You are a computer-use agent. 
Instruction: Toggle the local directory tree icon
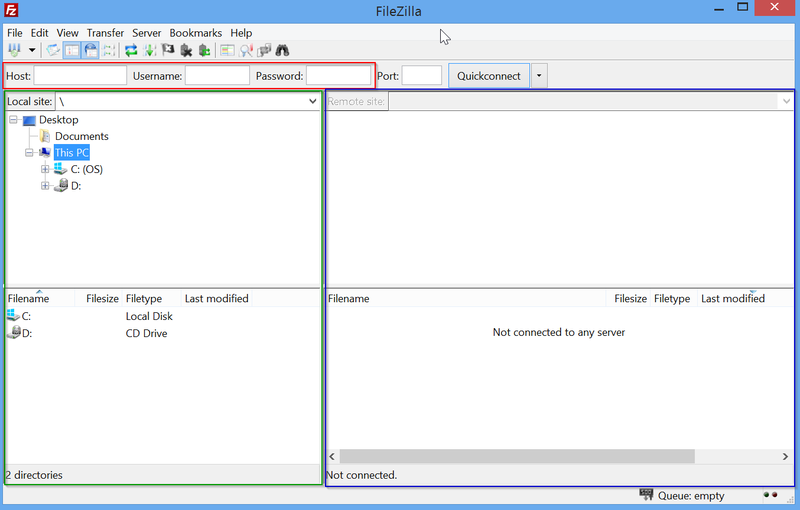(x=71, y=50)
